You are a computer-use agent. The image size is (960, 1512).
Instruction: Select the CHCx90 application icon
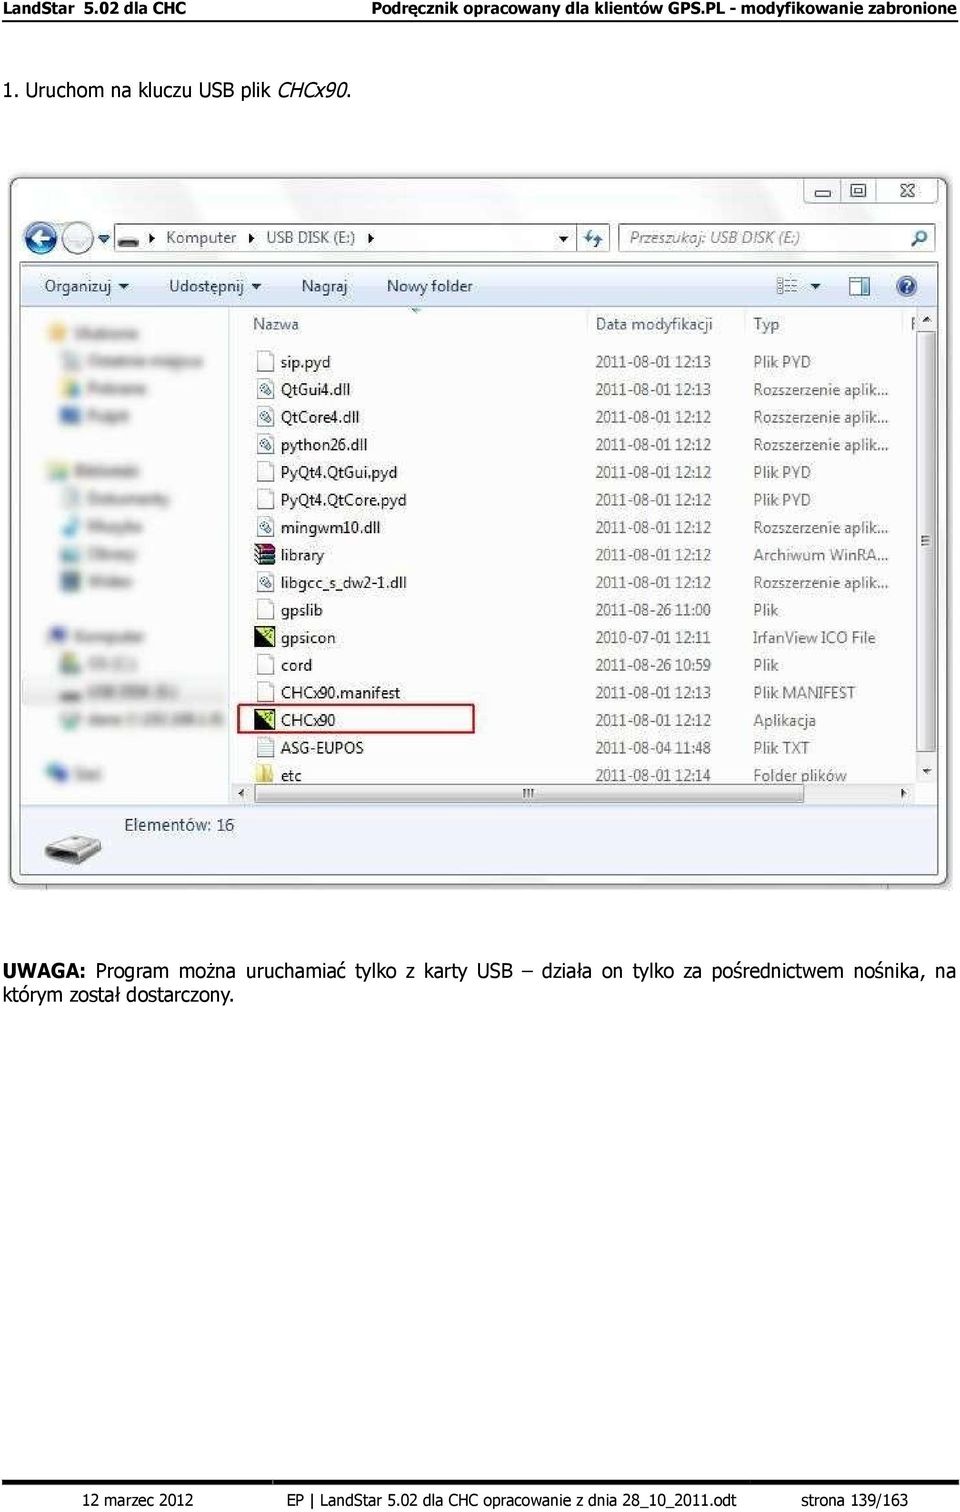tap(265, 719)
